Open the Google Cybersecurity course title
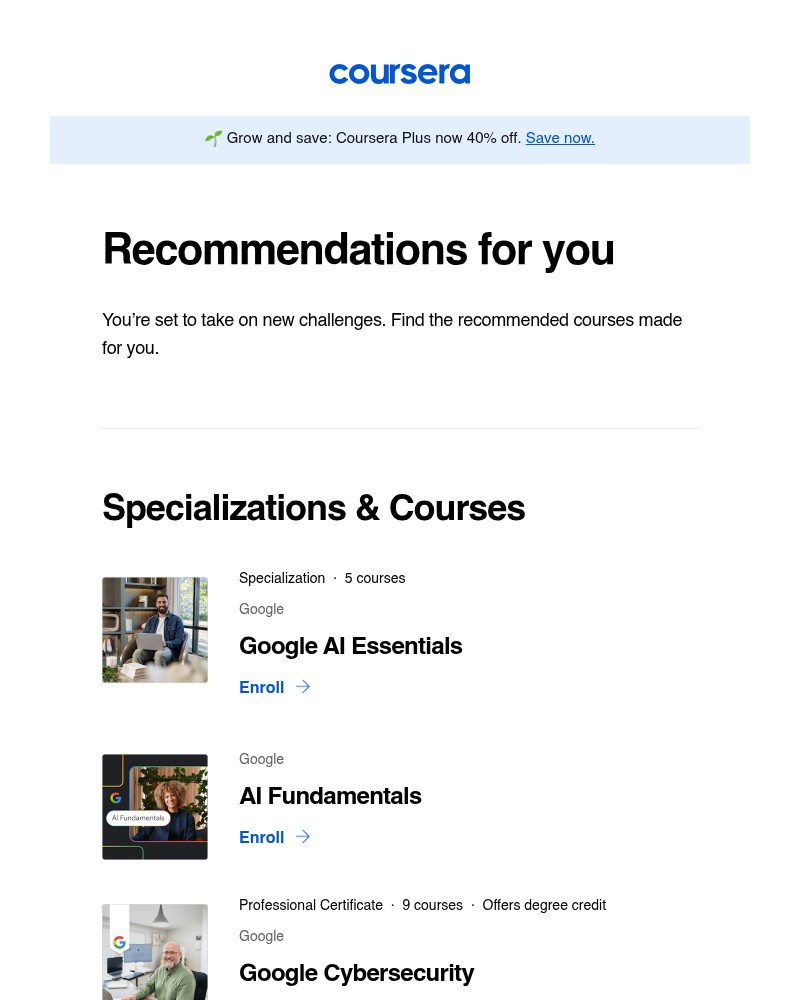Screen dimensions: 800x1000 click(357, 973)
